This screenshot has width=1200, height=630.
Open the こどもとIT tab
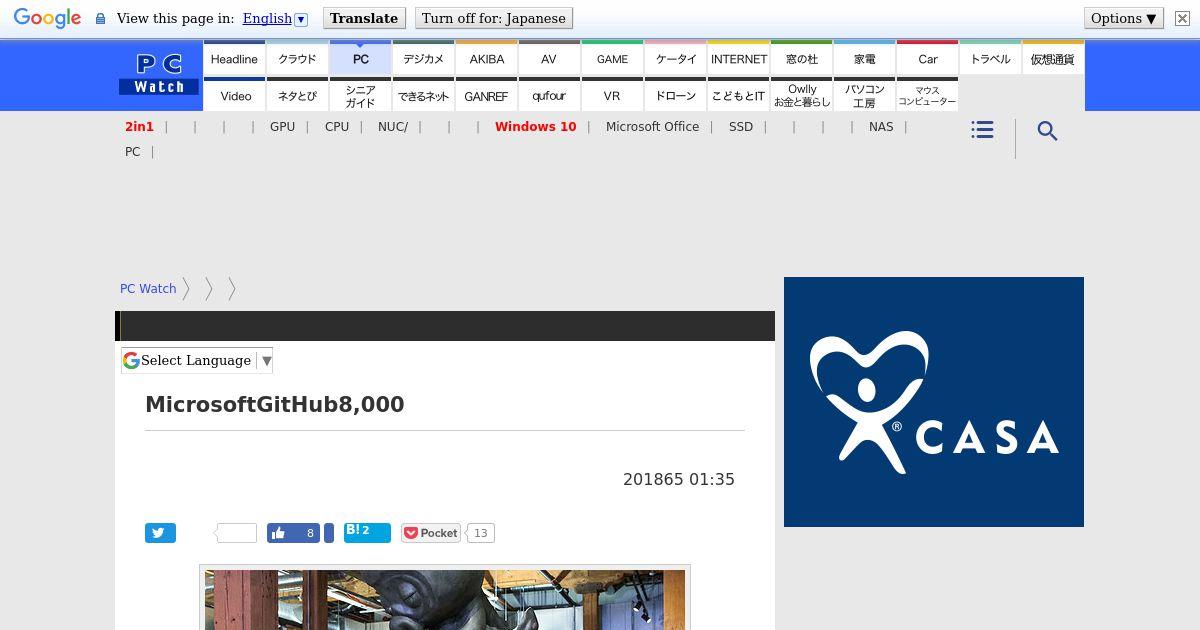click(x=738, y=95)
